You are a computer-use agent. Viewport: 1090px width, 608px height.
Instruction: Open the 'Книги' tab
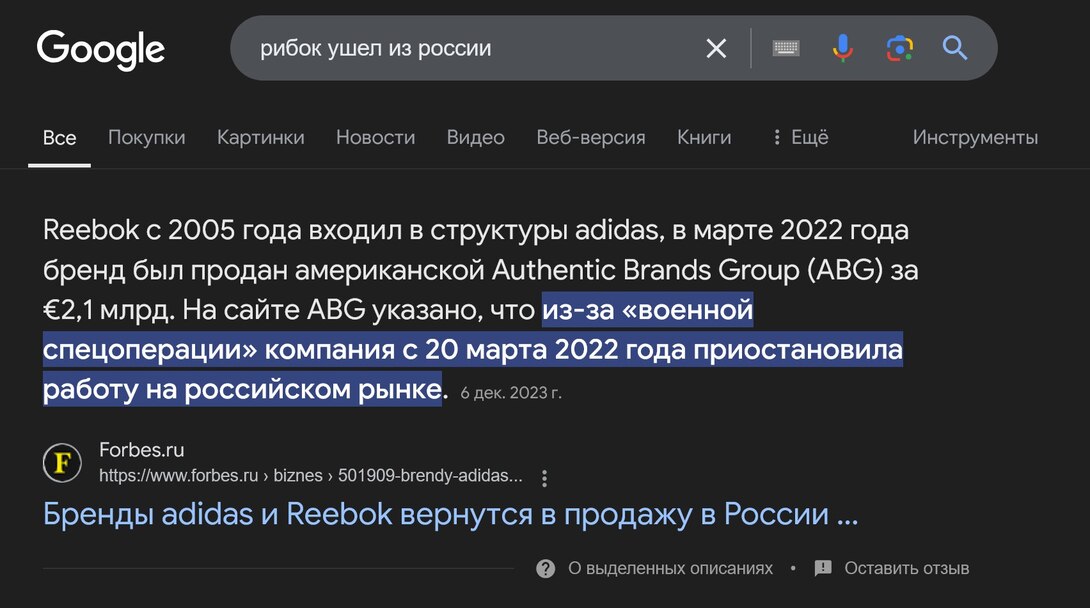[x=704, y=138]
